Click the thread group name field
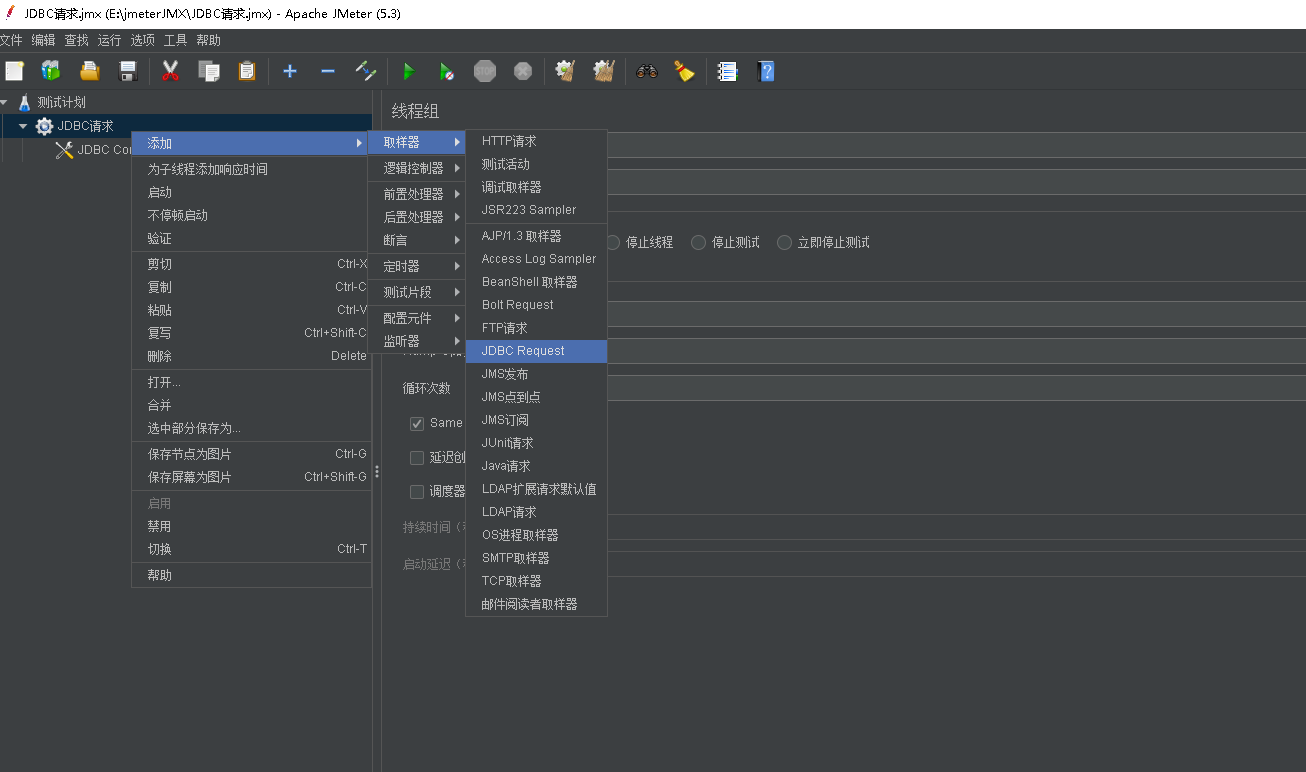The width and height of the screenshot is (1306, 772). pyautogui.click(x=955, y=145)
